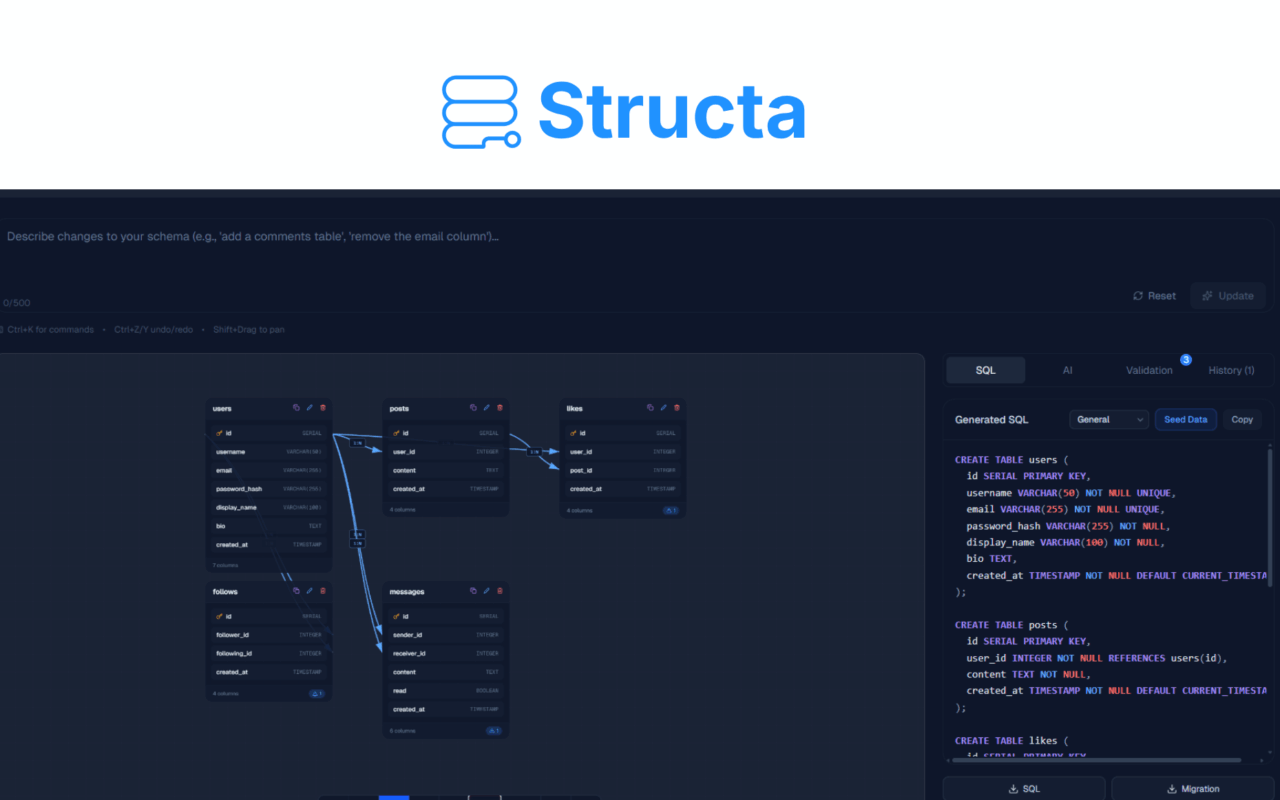Click the warning badge on the follows table

(x=317, y=693)
